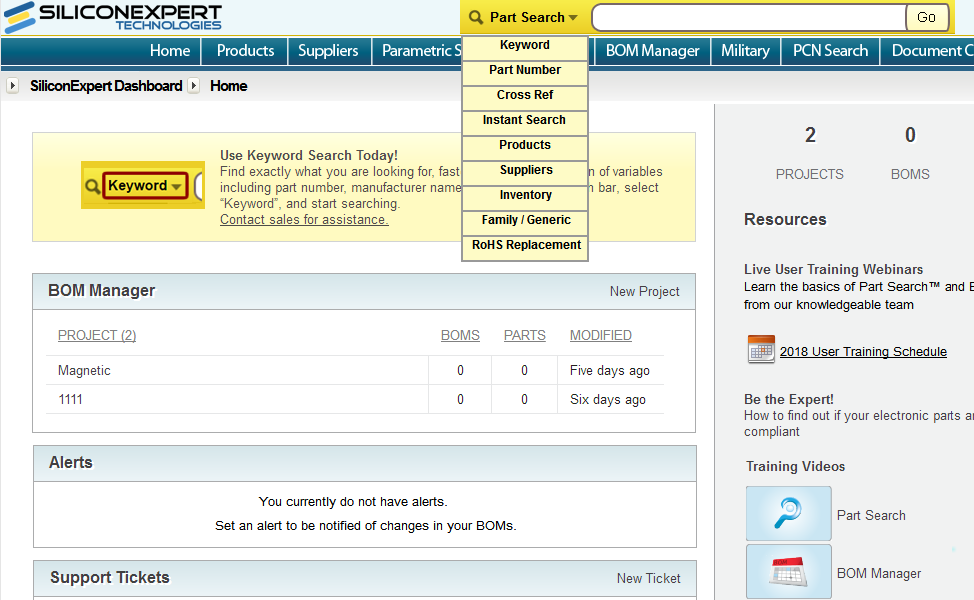Click 'Five days ago' modified cell
974x600 pixels.
[x=610, y=371]
